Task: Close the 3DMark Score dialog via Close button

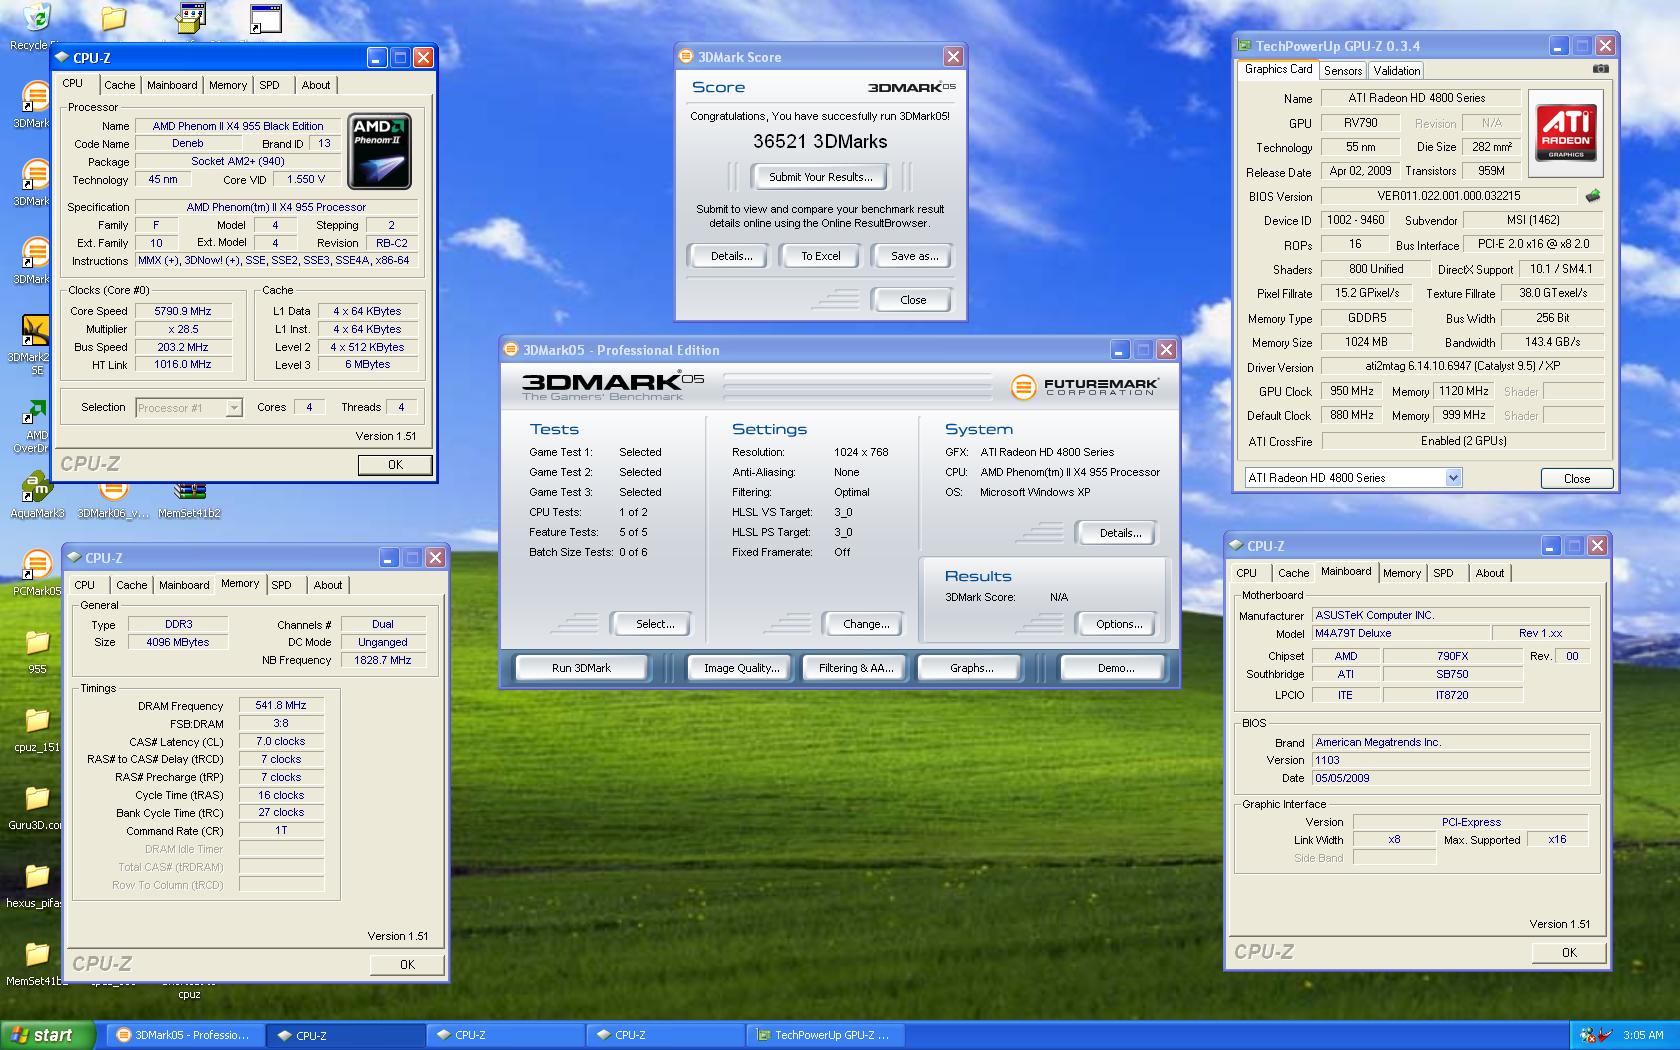Action: click(913, 300)
